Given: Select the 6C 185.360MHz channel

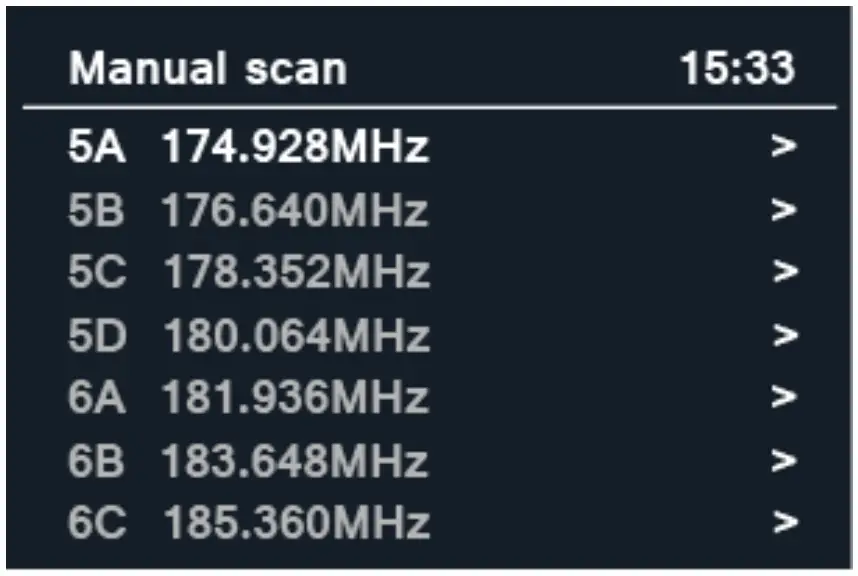Looking at the screenshot, I should 300,520.
